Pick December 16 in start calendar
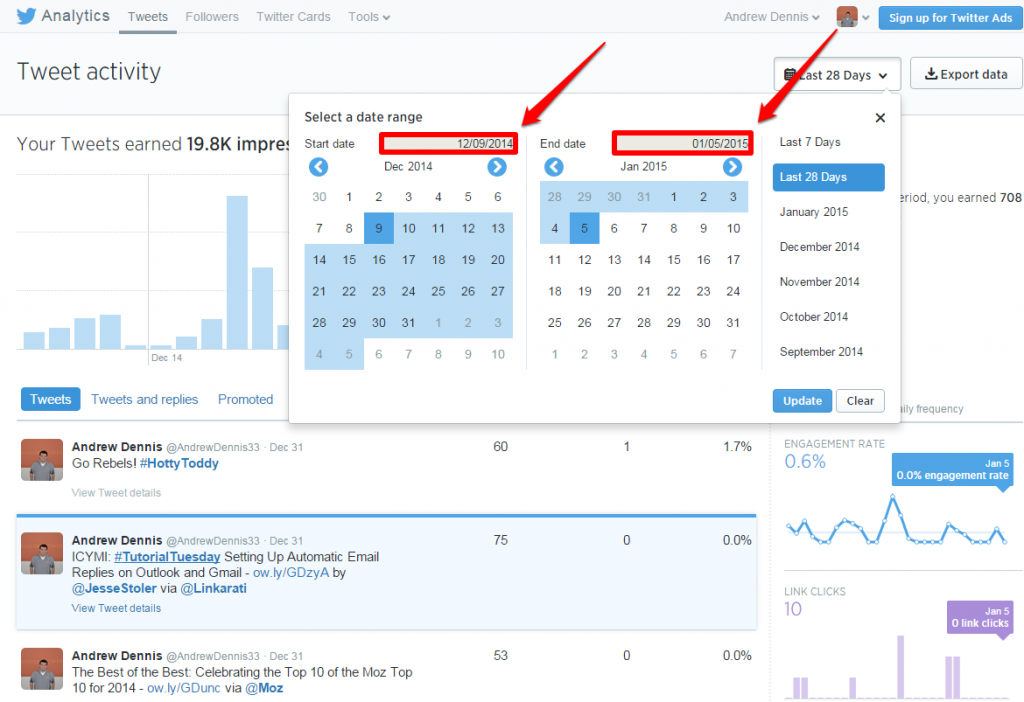 379,260
